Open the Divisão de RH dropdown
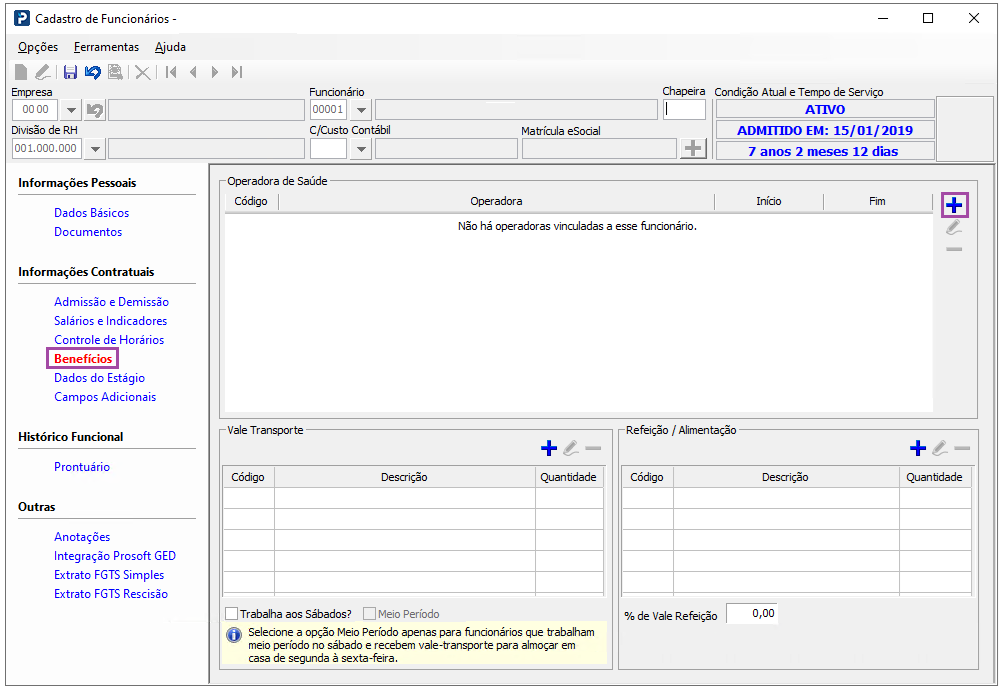 click(95, 149)
